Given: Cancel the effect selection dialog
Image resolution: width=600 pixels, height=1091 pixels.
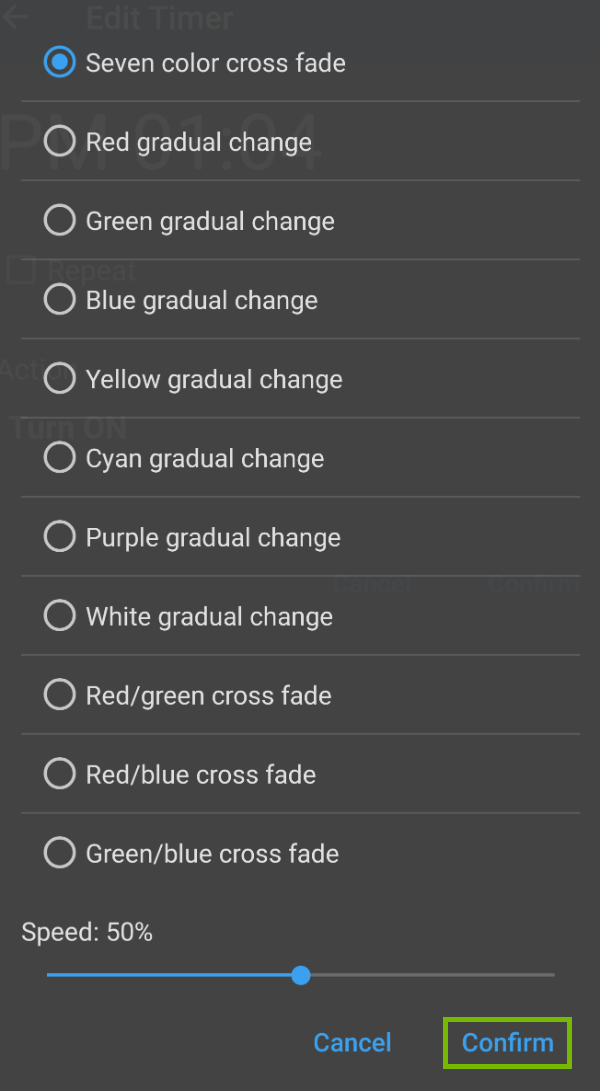Looking at the screenshot, I should [352, 1042].
